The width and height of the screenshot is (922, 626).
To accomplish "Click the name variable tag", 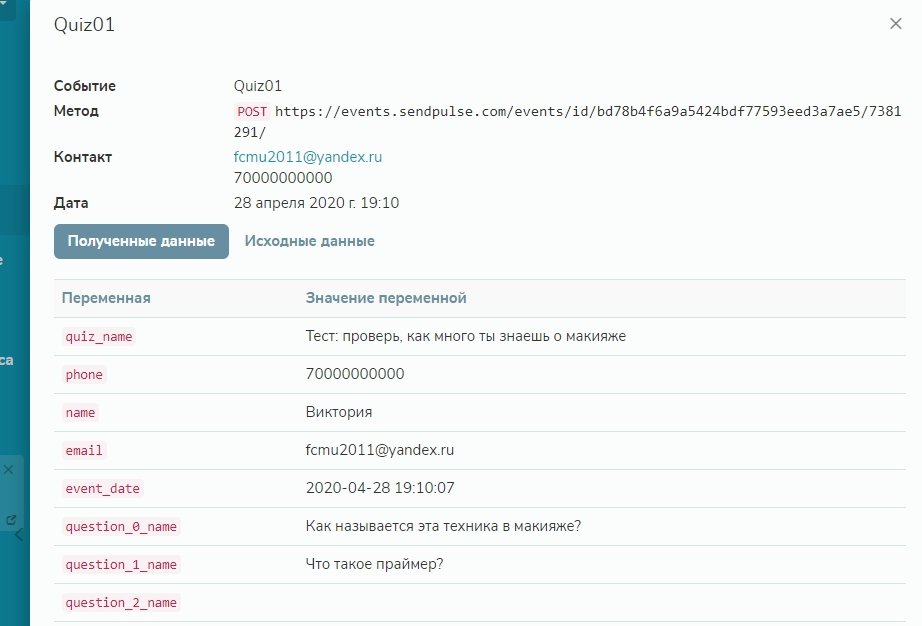I will 80,413.
